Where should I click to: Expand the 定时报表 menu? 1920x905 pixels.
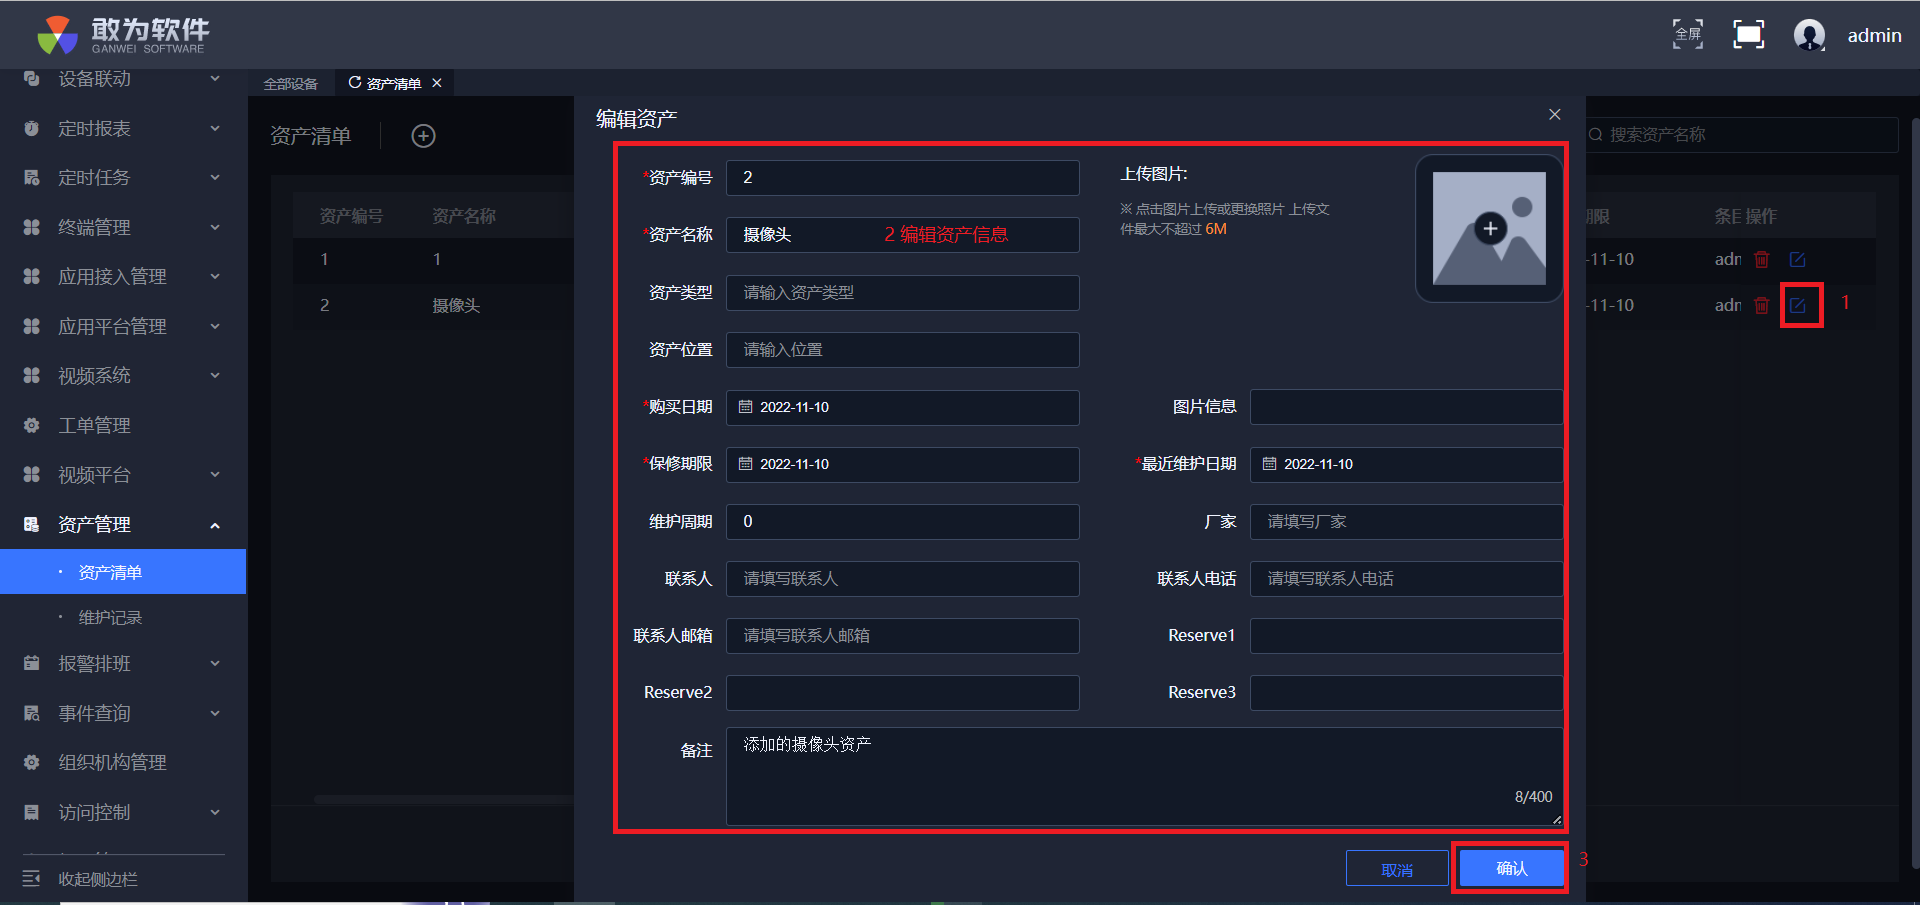pos(122,129)
